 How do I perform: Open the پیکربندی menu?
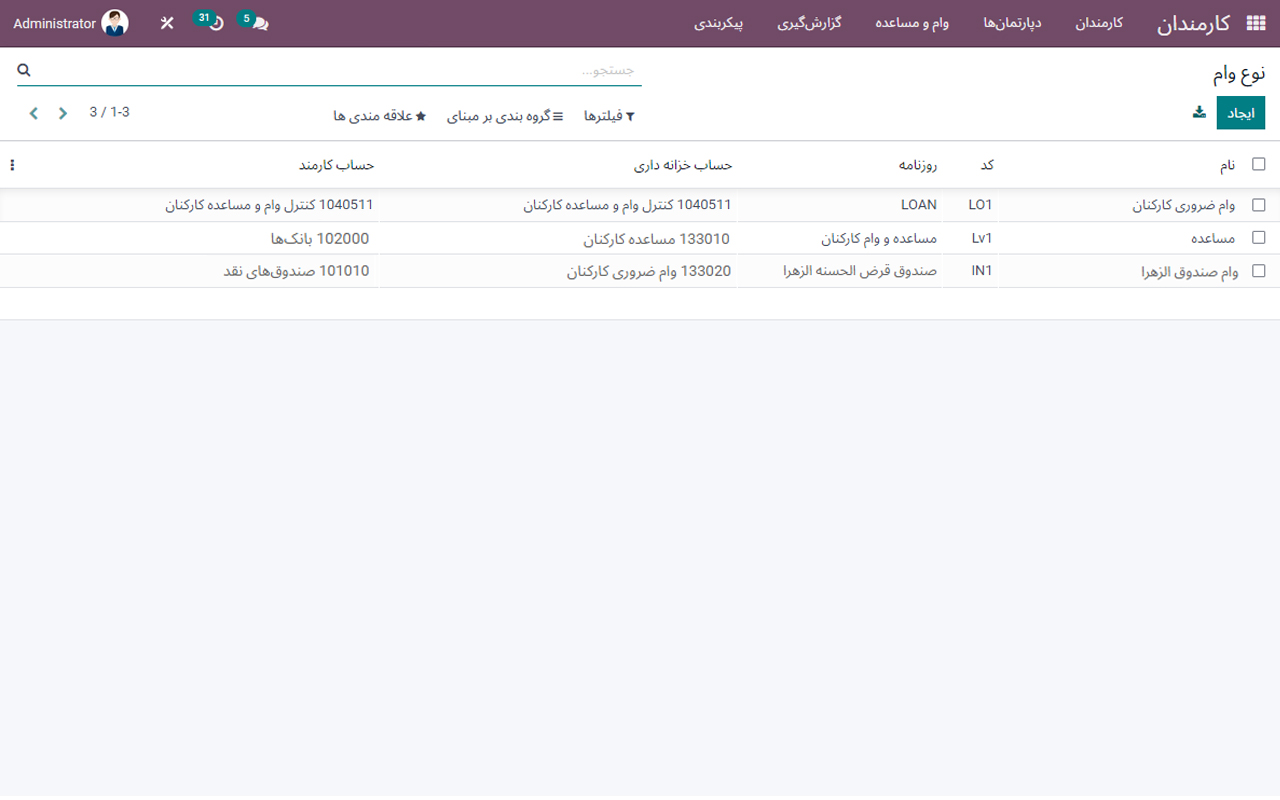[x=719, y=22]
